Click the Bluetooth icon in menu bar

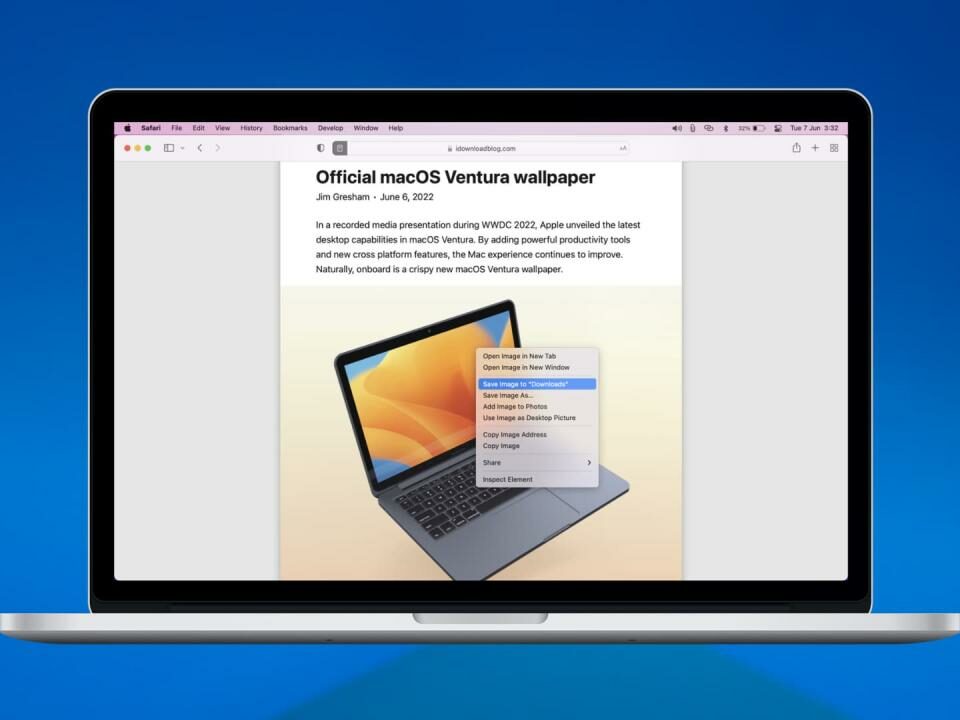tap(726, 128)
